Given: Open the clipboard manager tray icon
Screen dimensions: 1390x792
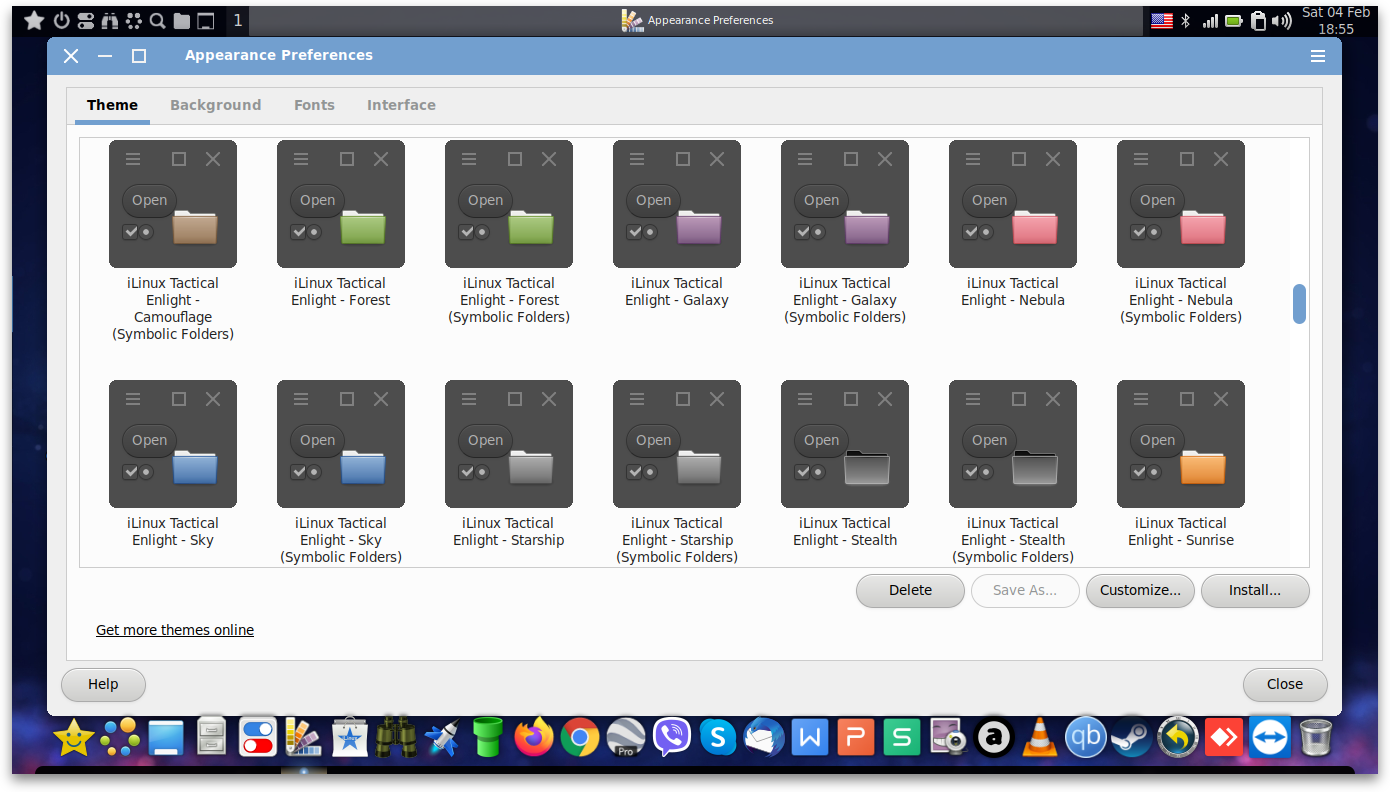Looking at the screenshot, I should pyautogui.click(x=1259, y=21).
